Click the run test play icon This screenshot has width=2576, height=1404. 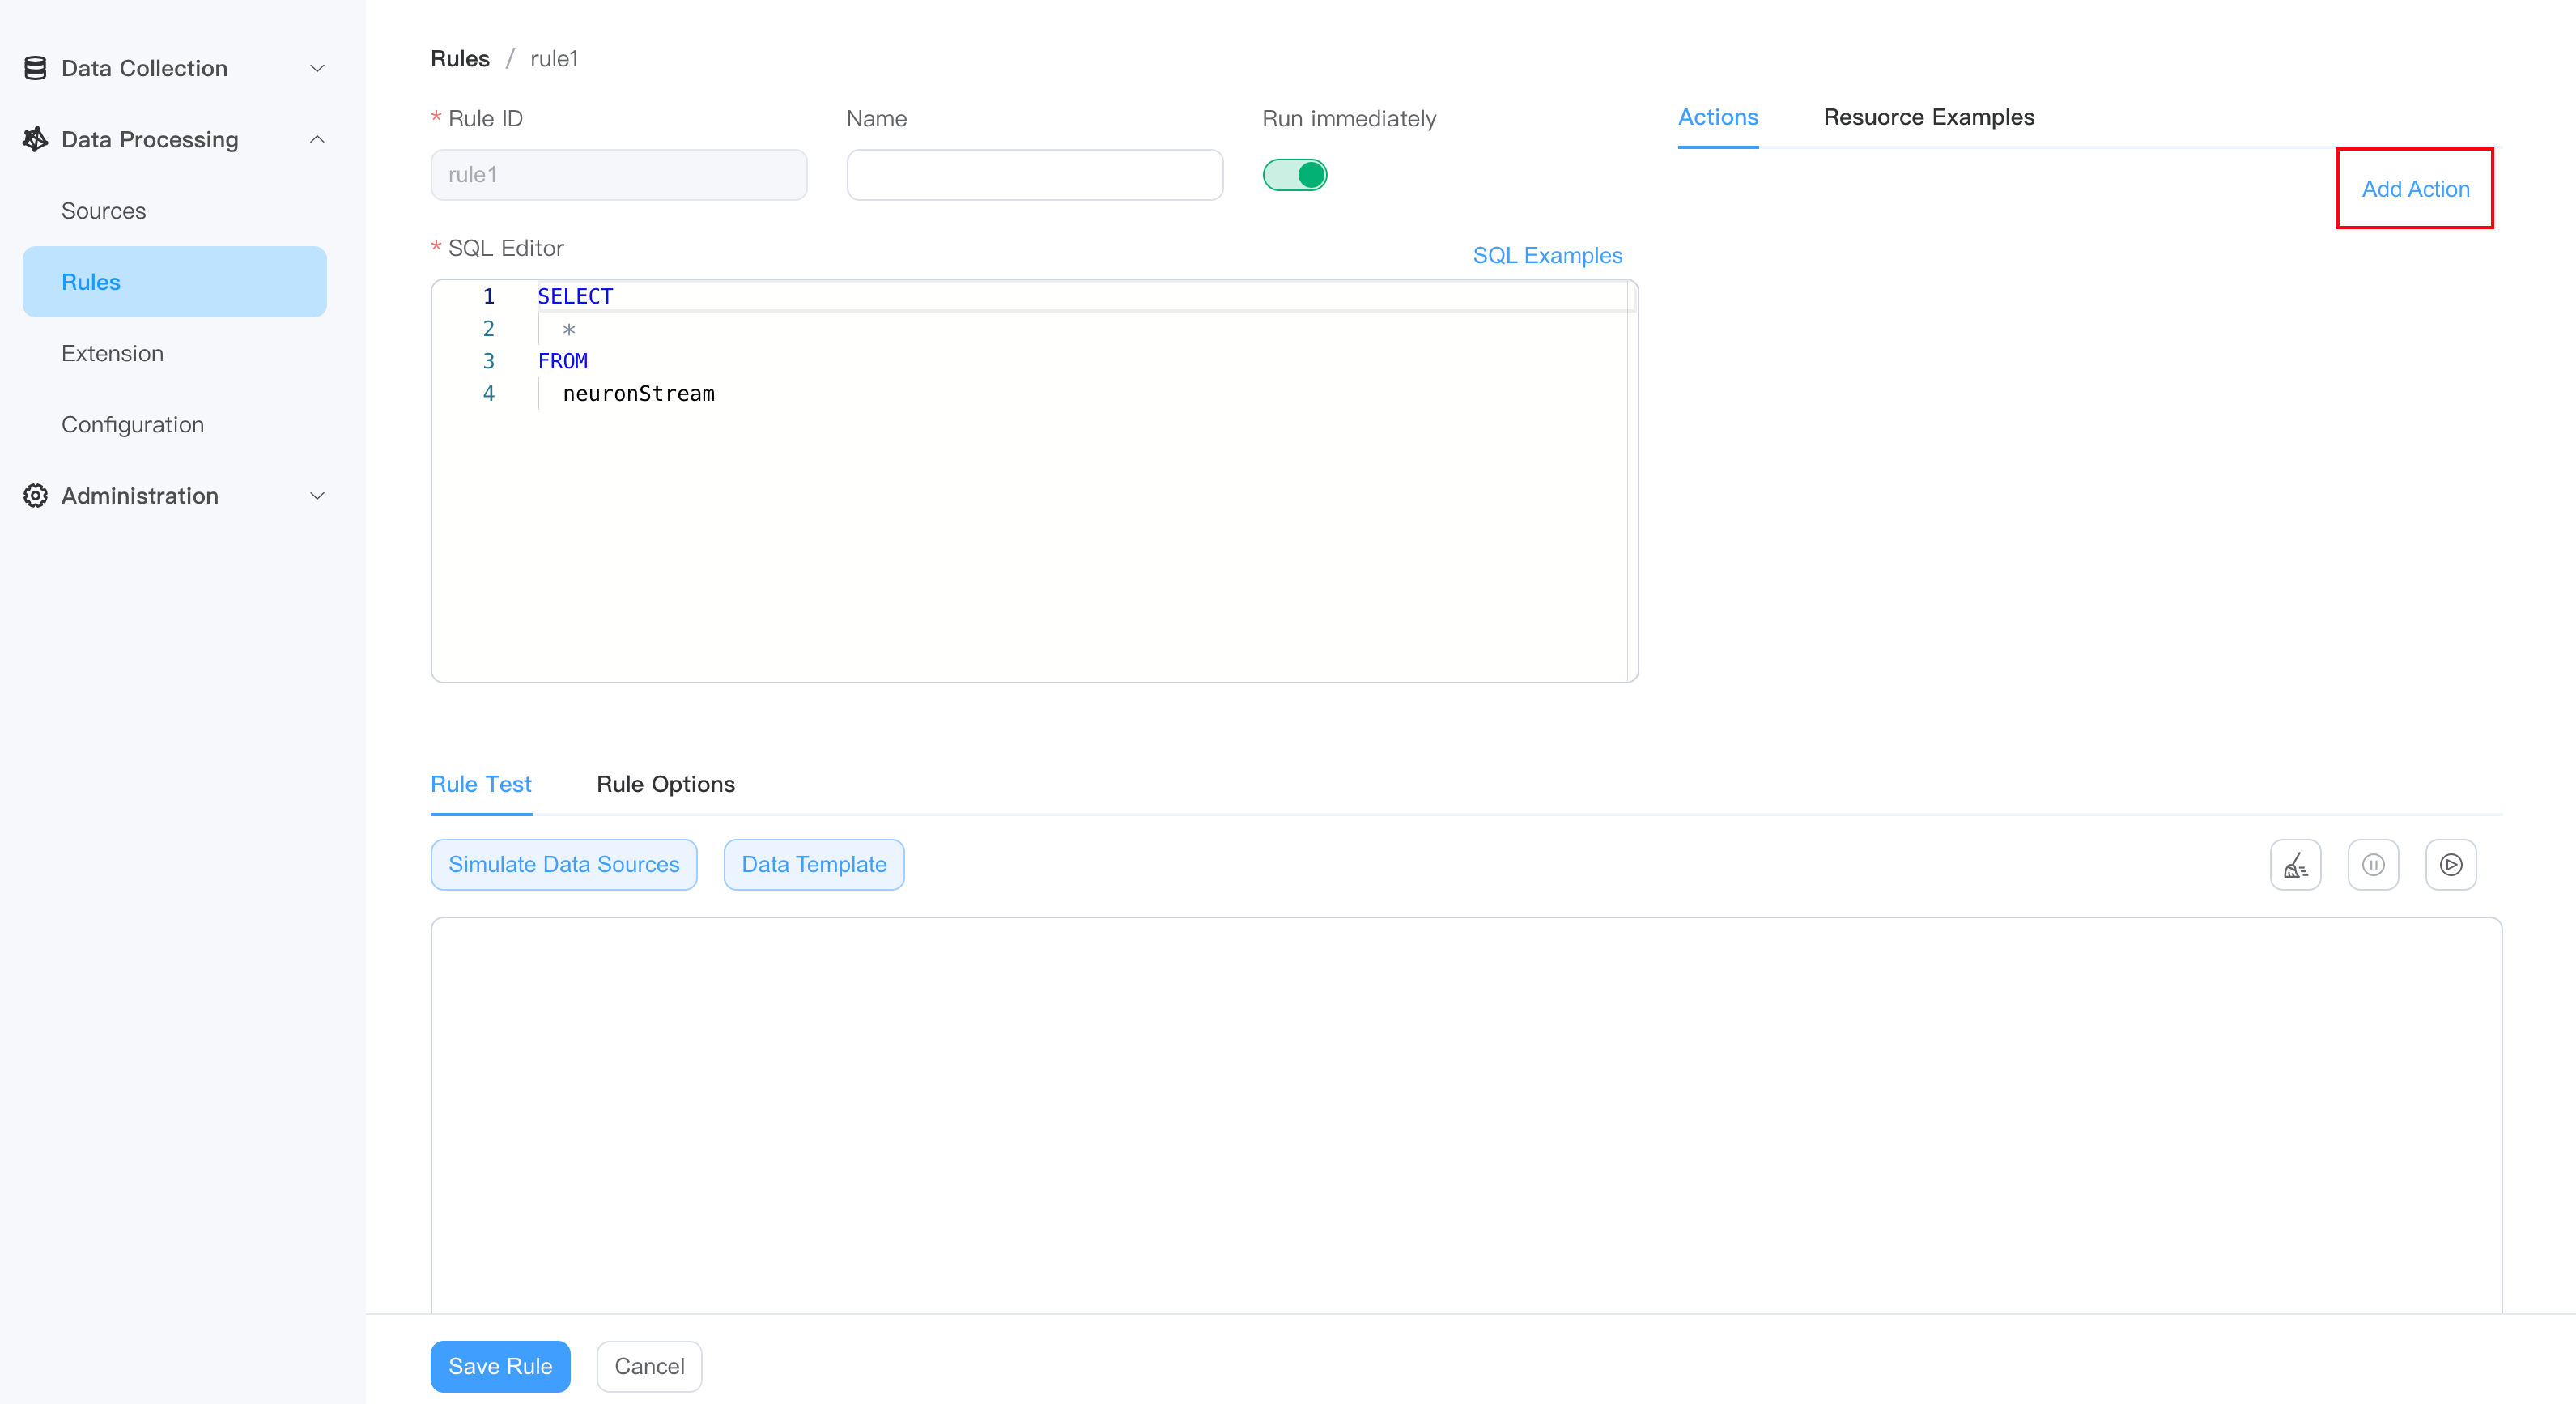[2450, 864]
